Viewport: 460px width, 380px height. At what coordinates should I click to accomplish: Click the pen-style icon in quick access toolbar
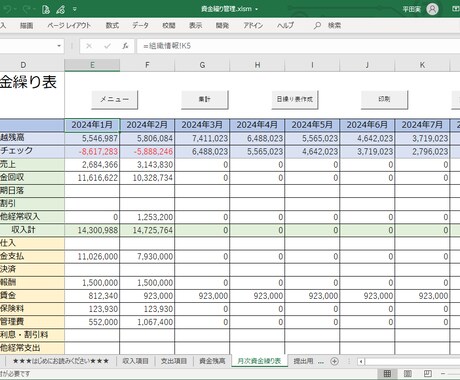pos(61,9)
